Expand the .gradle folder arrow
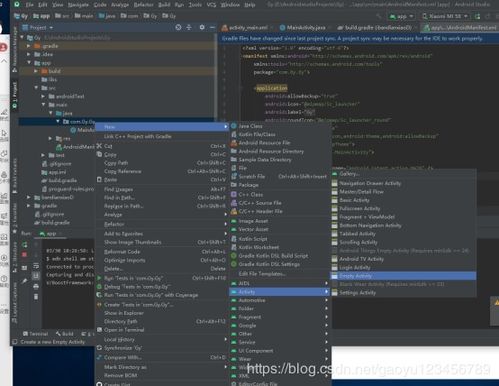499x386 pixels. [29, 46]
